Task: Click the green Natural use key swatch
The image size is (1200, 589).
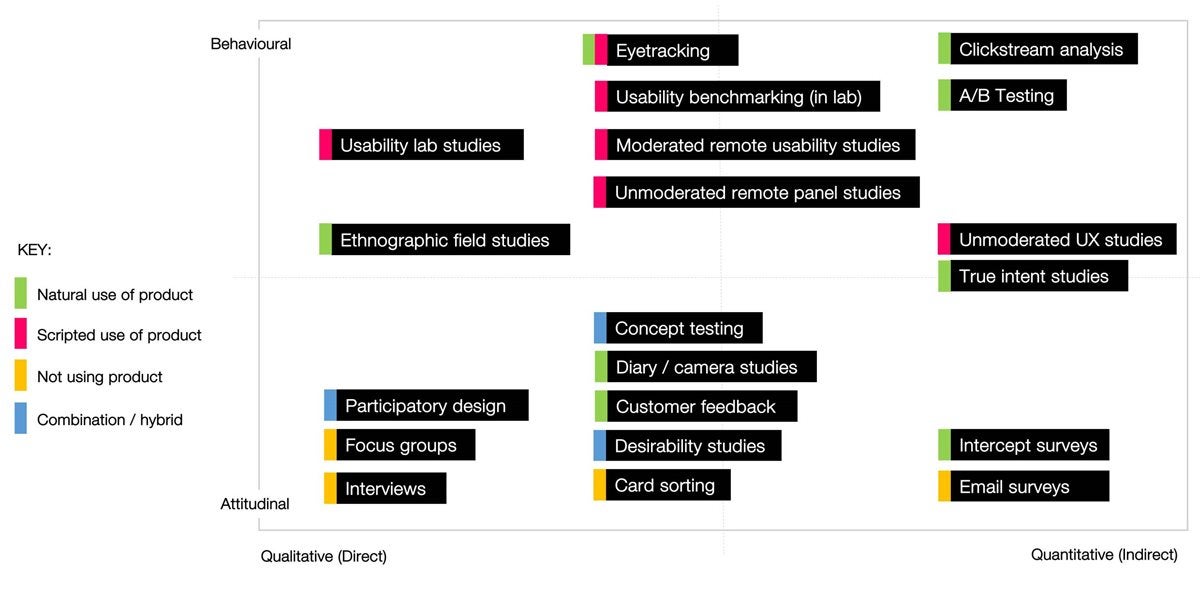Action: click(x=21, y=294)
